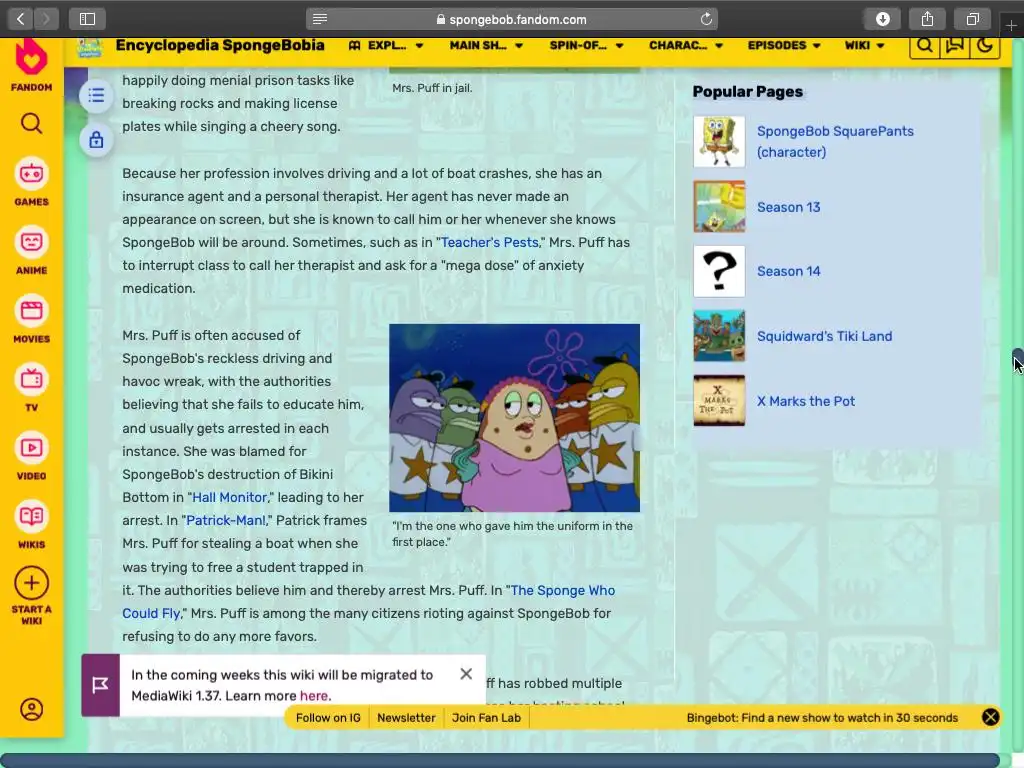Image resolution: width=1024 pixels, height=768 pixels.
Task: Click the spongebob.fandom.com address field
Action: [x=511, y=19]
